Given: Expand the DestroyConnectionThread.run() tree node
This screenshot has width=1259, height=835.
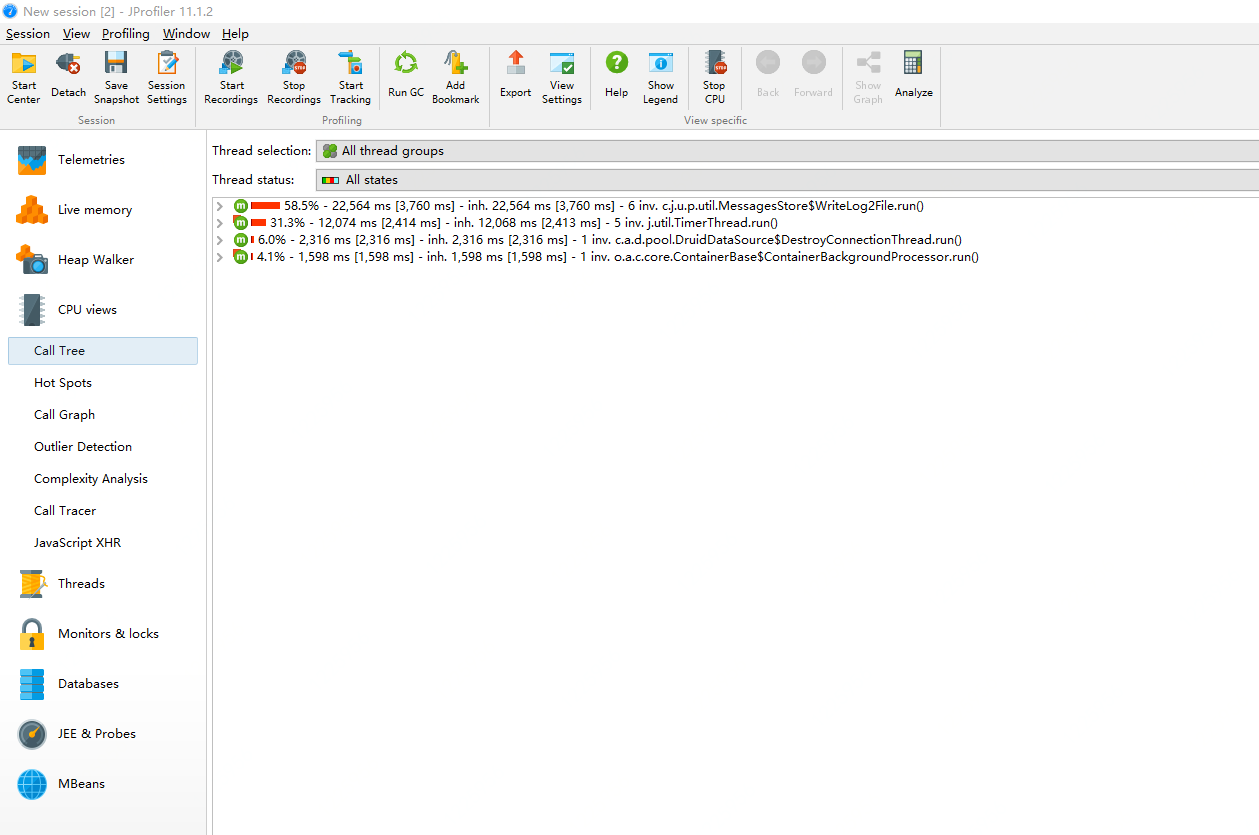Looking at the screenshot, I should tap(220, 240).
